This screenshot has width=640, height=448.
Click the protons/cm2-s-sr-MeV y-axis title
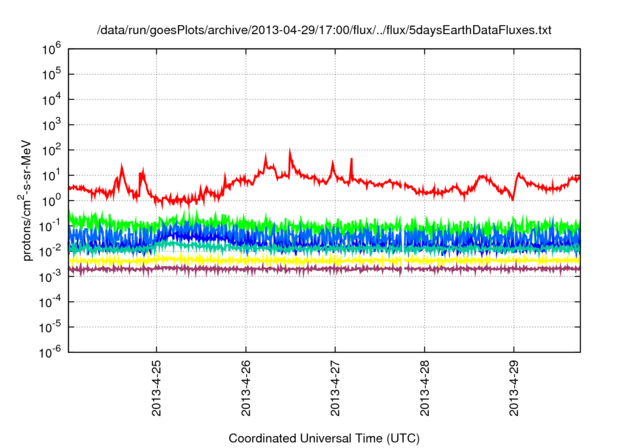pos(26,200)
